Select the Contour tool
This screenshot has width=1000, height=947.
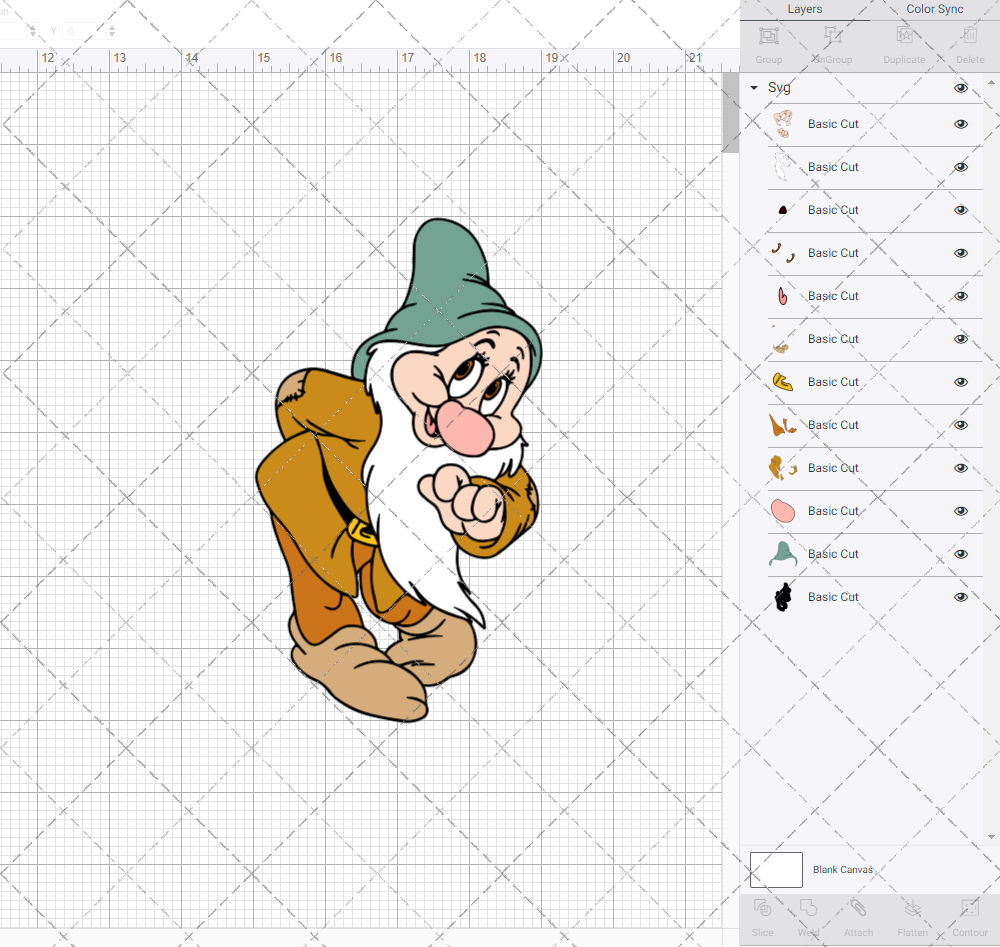[970, 908]
